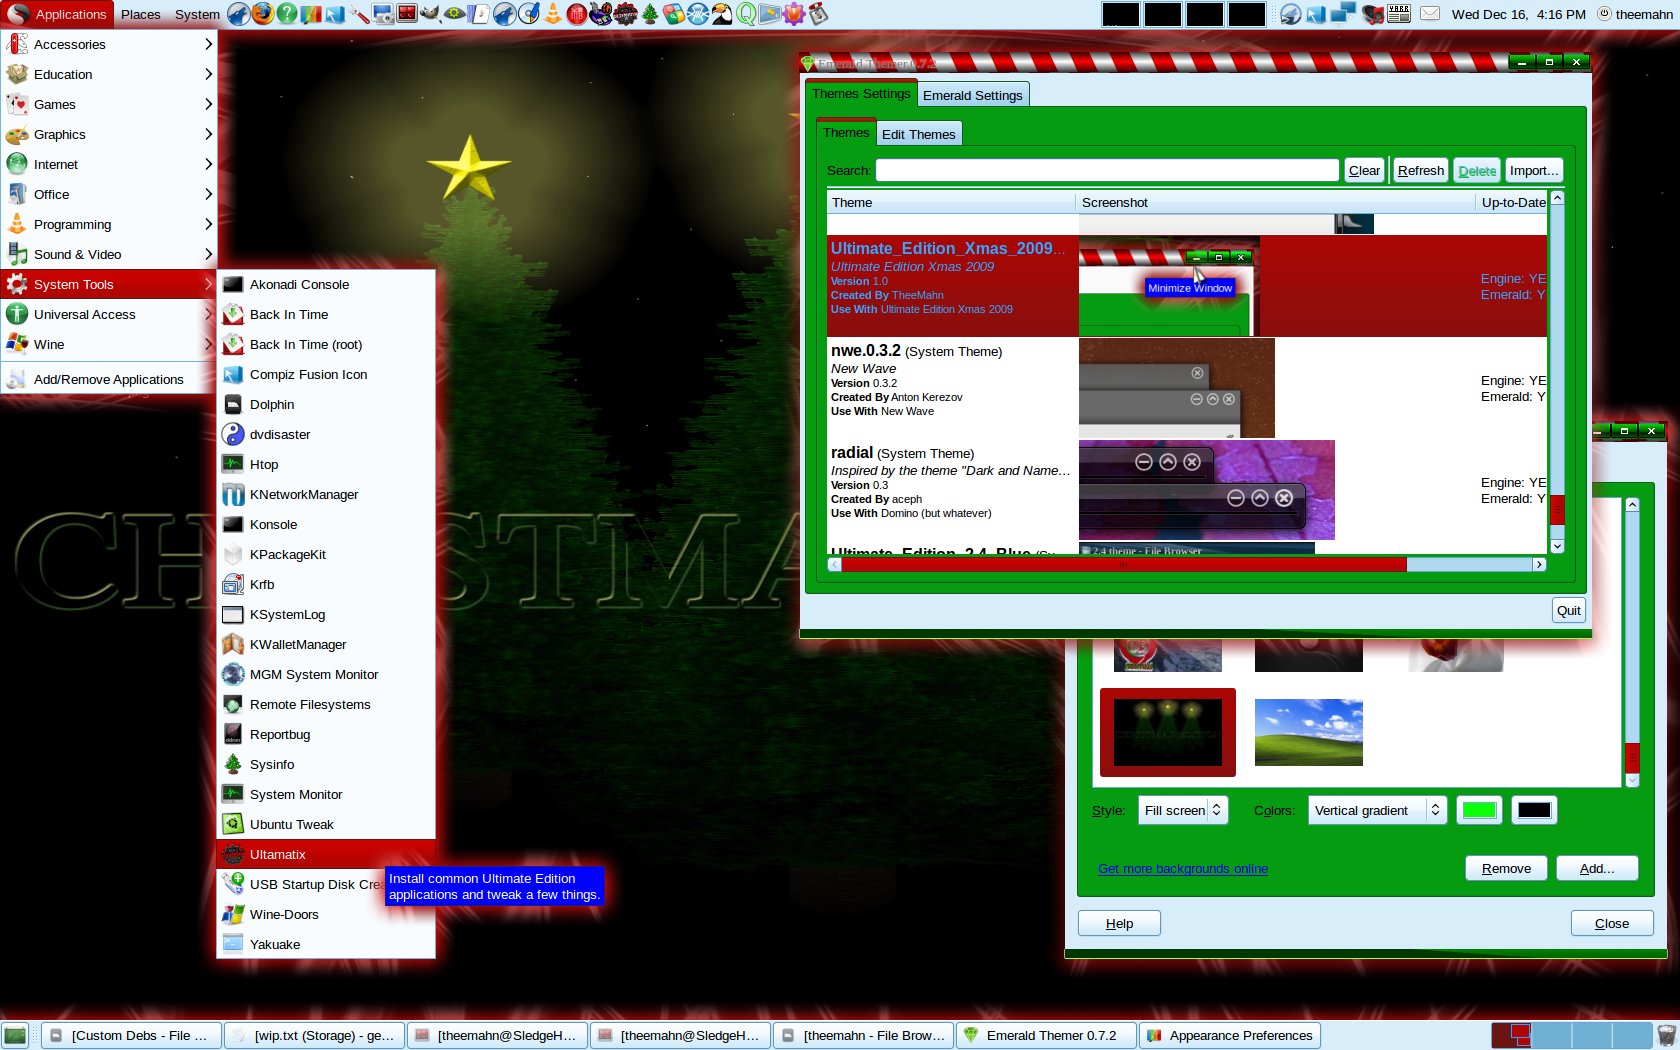
Task: Open KNetworkManager
Action: pyautogui.click(x=326, y=494)
